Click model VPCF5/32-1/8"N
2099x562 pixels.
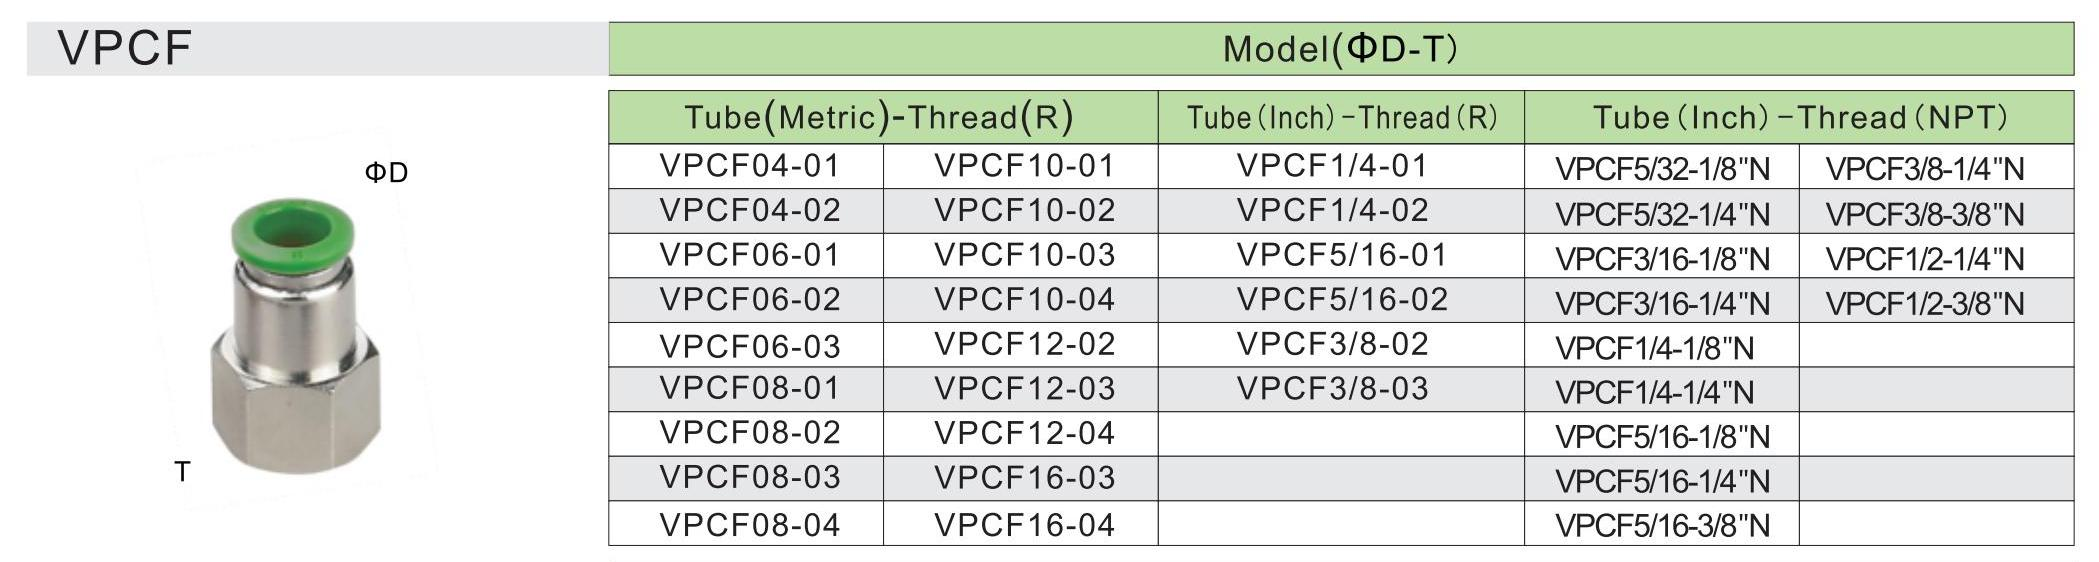click(x=1662, y=169)
